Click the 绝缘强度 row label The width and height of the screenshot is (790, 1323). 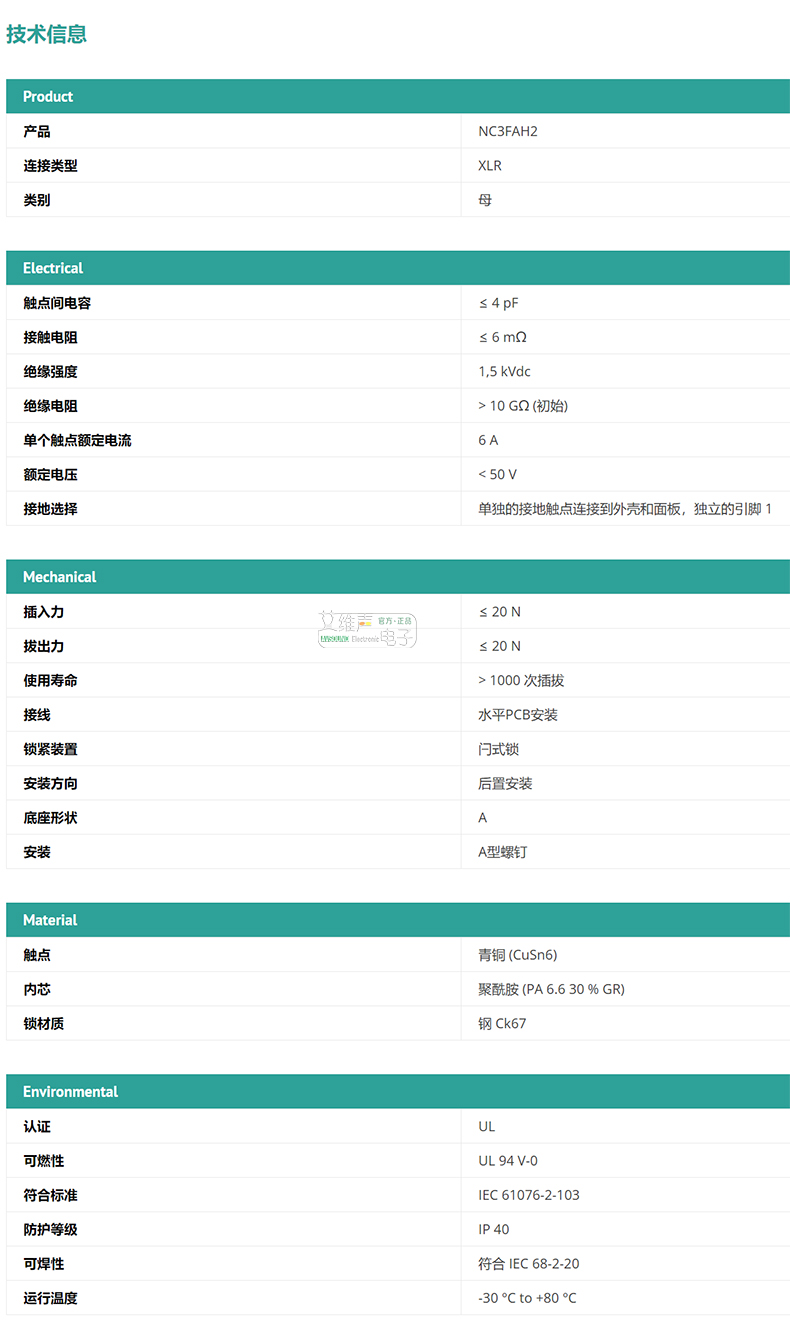[50, 371]
